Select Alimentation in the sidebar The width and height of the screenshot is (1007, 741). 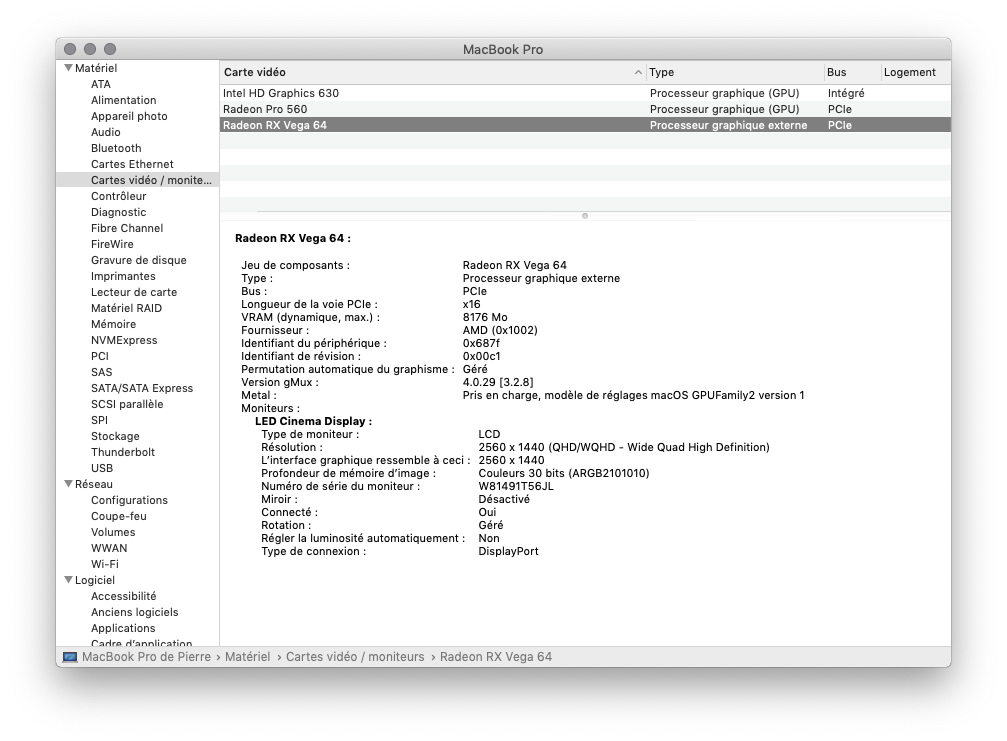pos(123,100)
